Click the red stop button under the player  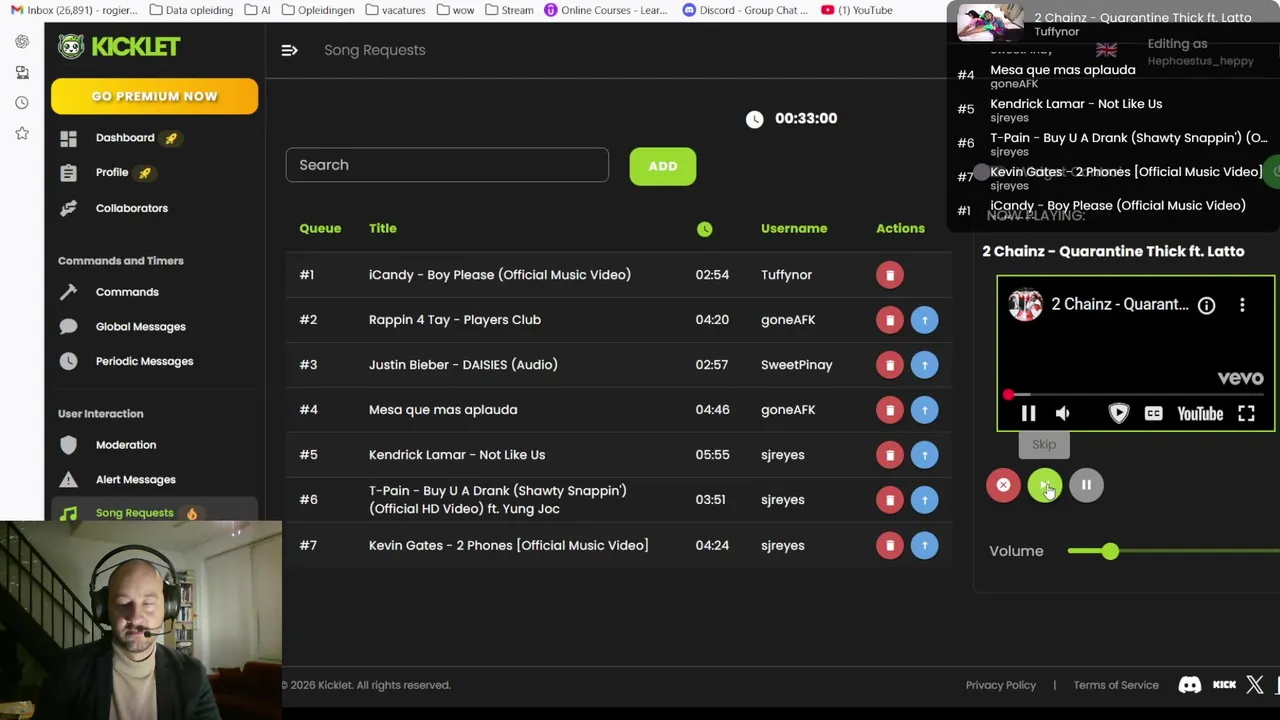tap(1003, 485)
